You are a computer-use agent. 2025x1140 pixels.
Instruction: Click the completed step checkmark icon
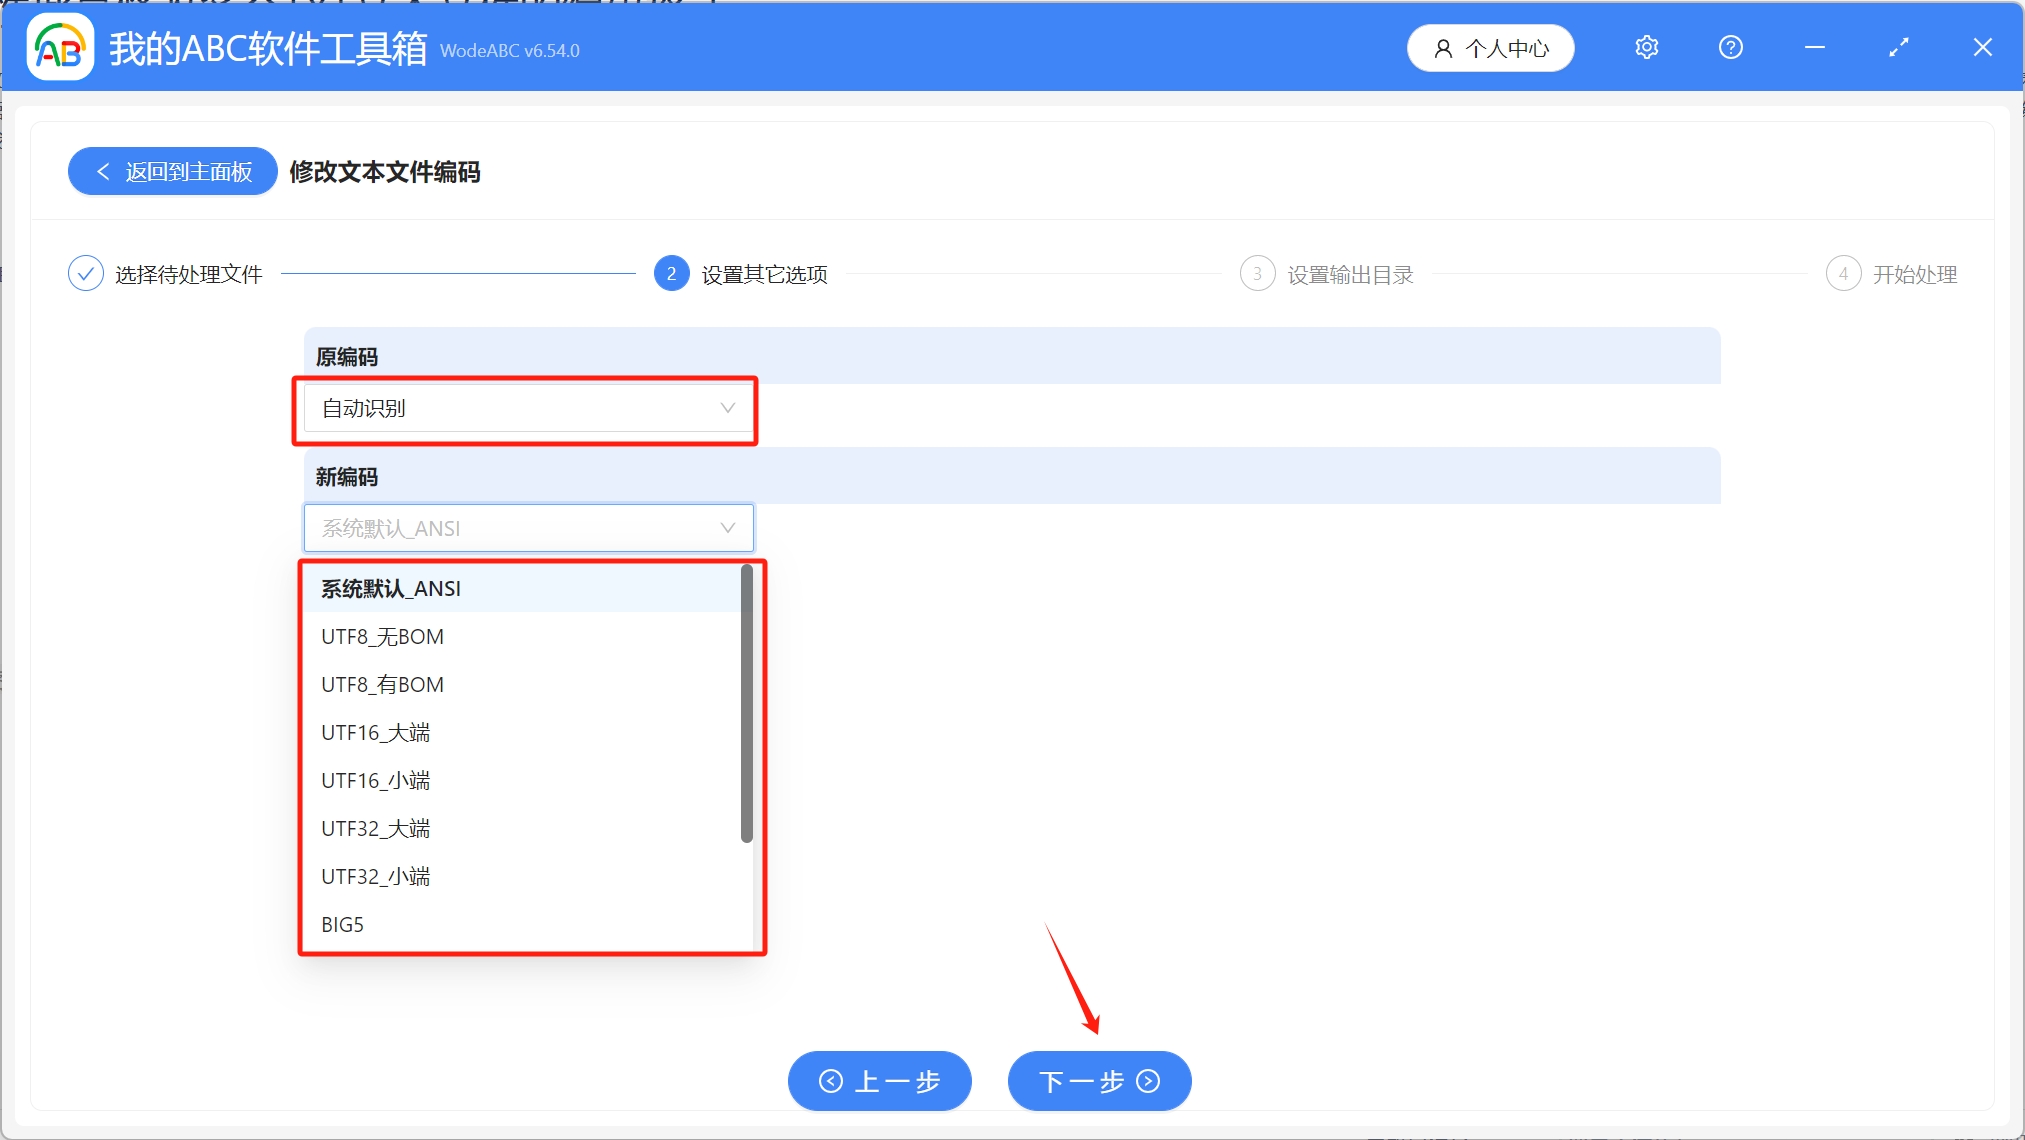(x=86, y=274)
